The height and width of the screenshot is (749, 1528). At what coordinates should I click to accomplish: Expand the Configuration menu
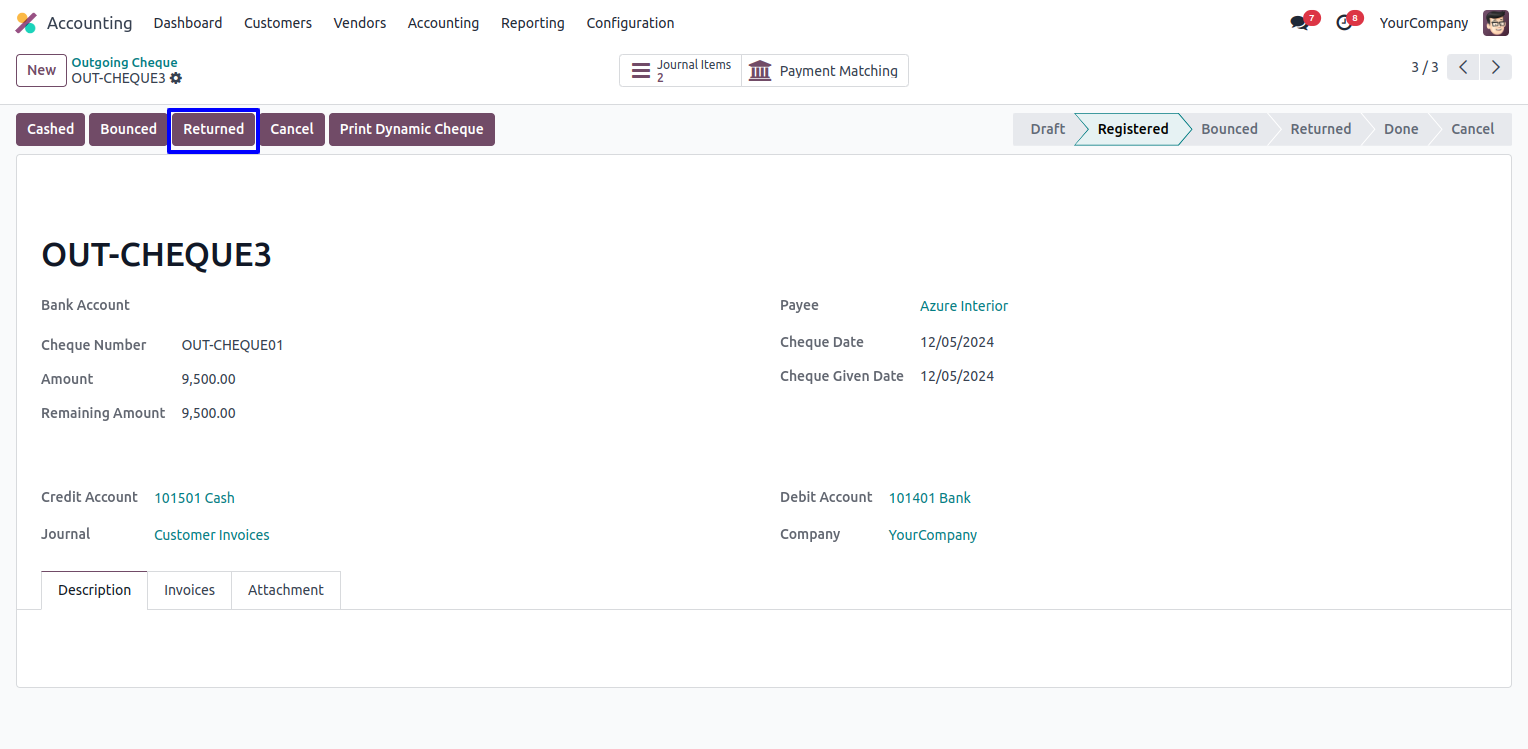(x=630, y=23)
